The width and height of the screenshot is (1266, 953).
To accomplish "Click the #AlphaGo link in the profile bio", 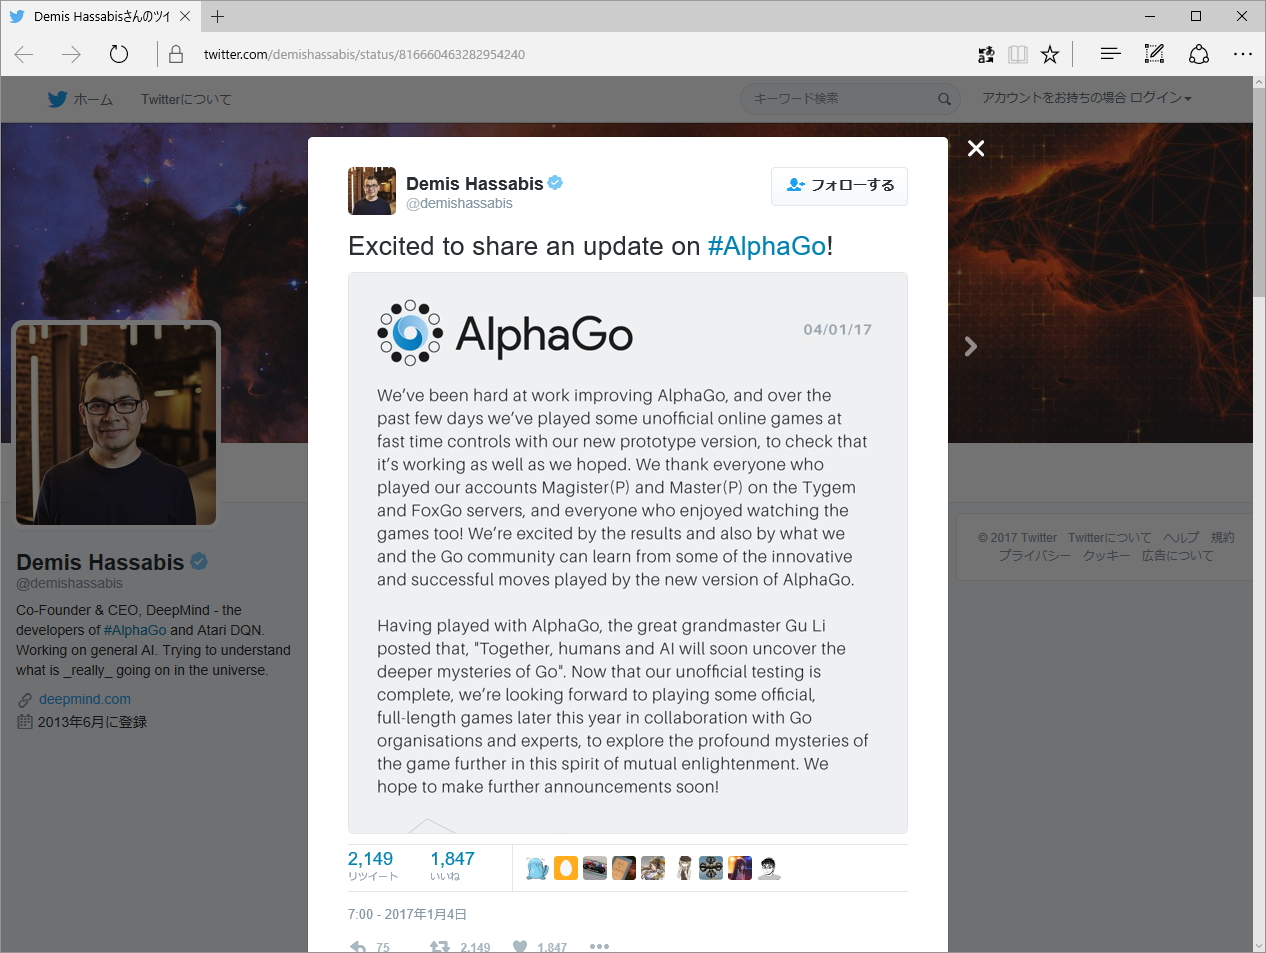I will point(135,630).
